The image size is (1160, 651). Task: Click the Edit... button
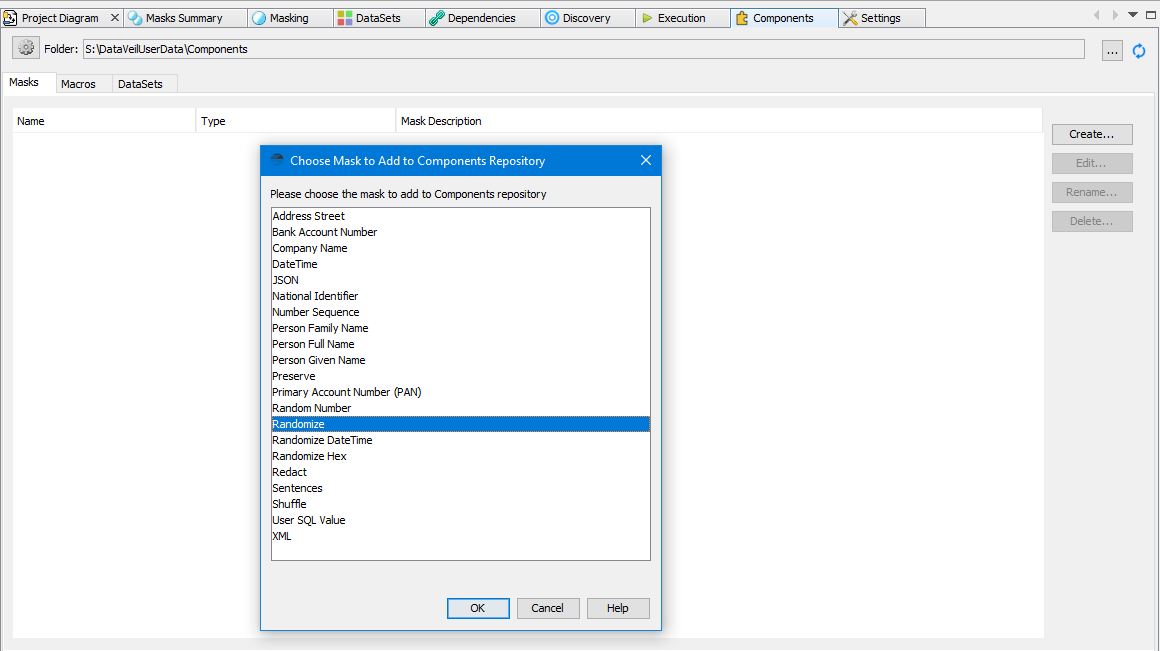pos(1092,163)
